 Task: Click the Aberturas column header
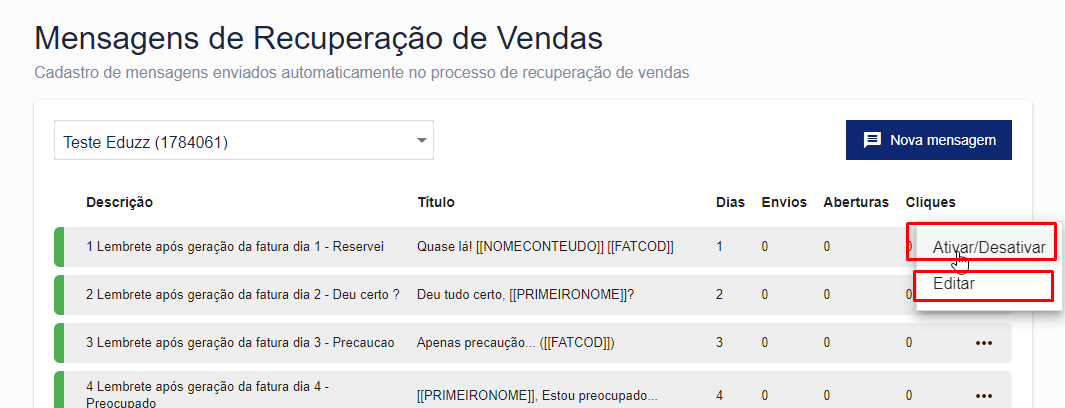[855, 202]
